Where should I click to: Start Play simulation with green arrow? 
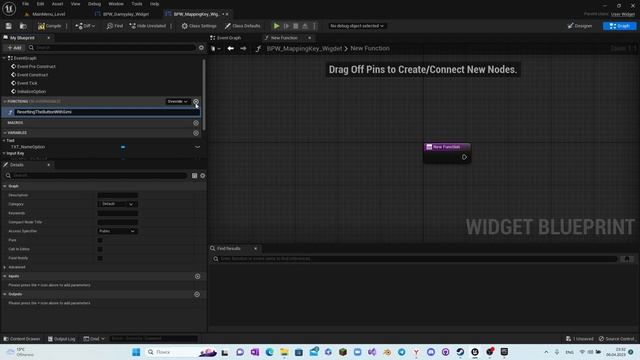coord(276,26)
